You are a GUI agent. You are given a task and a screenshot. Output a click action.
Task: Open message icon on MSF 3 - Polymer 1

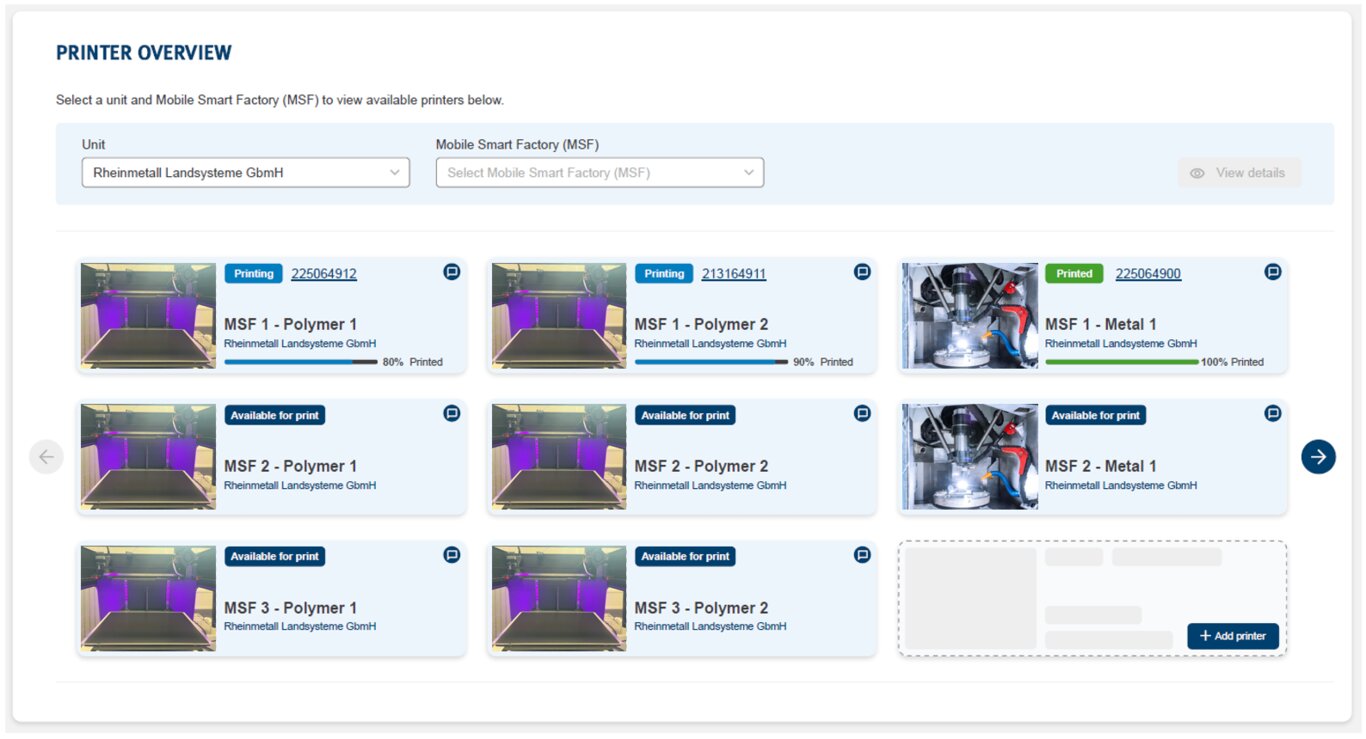[452, 555]
